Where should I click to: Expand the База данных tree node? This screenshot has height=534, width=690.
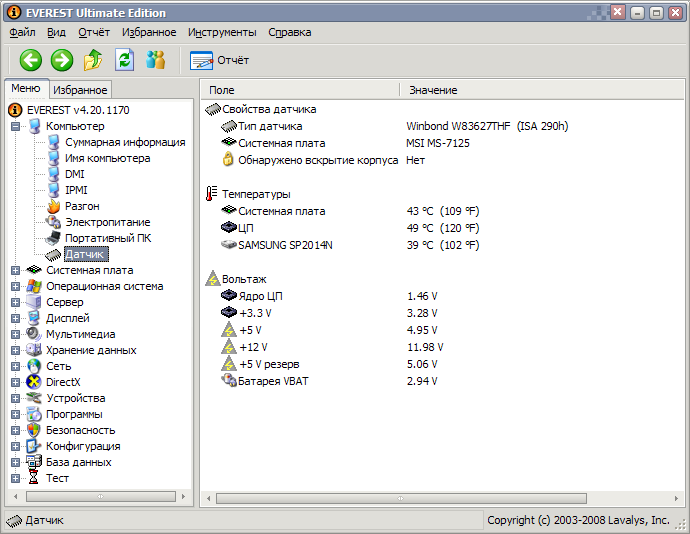click(x=15, y=462)
